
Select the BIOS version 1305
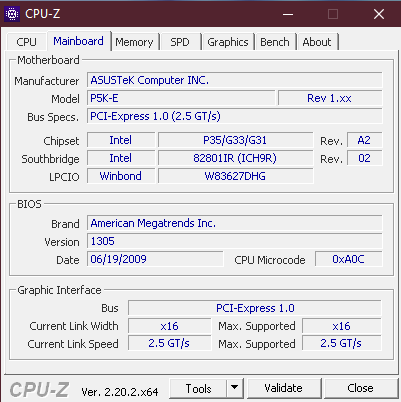(x=235, y=241)
